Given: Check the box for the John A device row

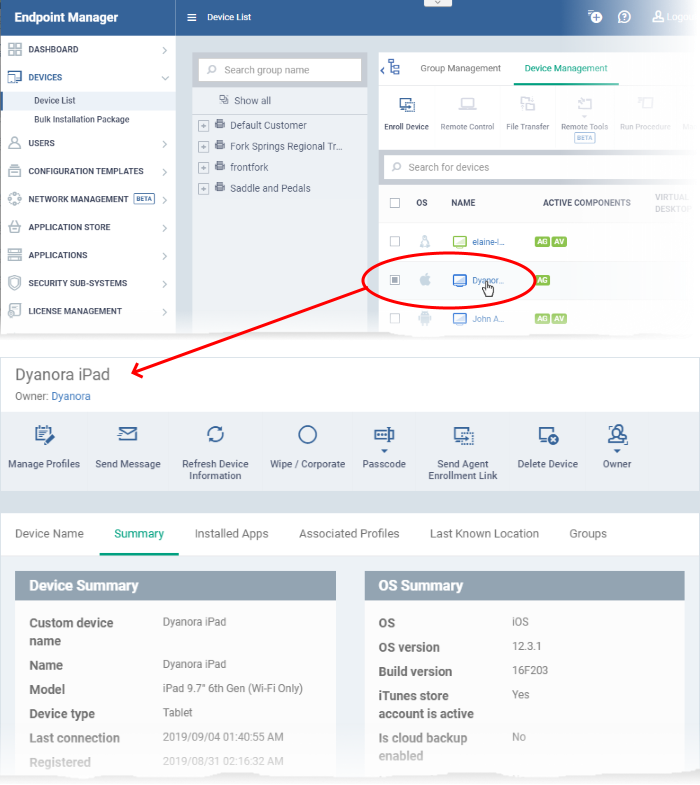Looking at the screenshot, I should [395, 318].
